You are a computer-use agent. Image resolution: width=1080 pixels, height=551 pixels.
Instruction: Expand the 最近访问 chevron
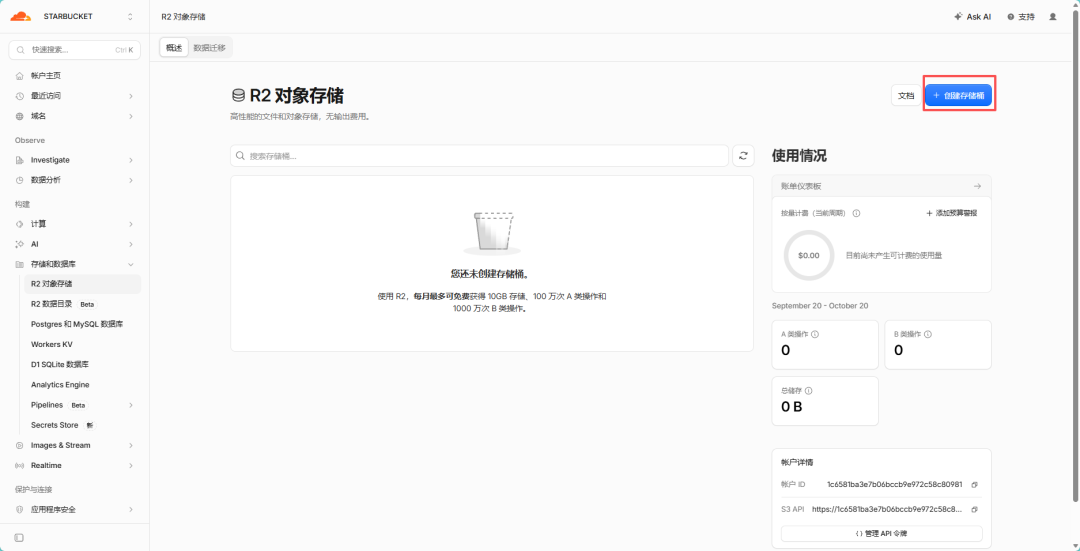click(131, 96)
